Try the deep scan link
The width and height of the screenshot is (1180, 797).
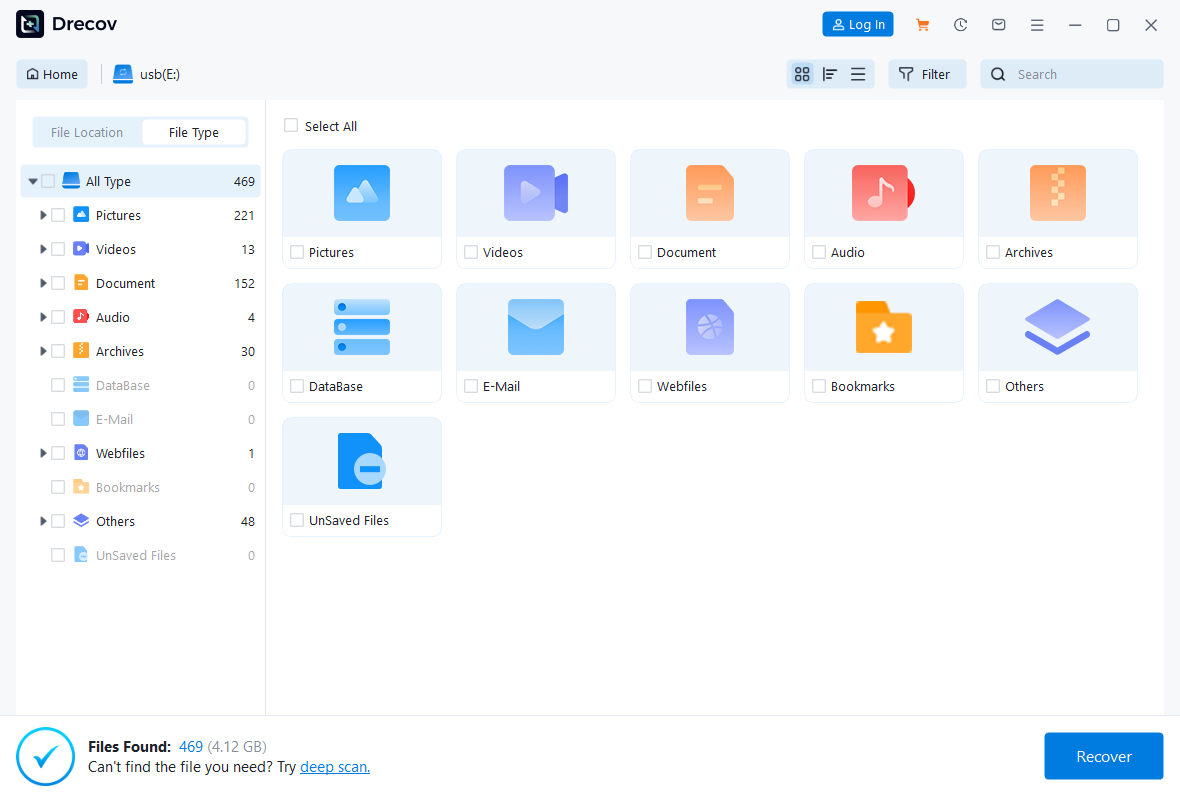334,766
